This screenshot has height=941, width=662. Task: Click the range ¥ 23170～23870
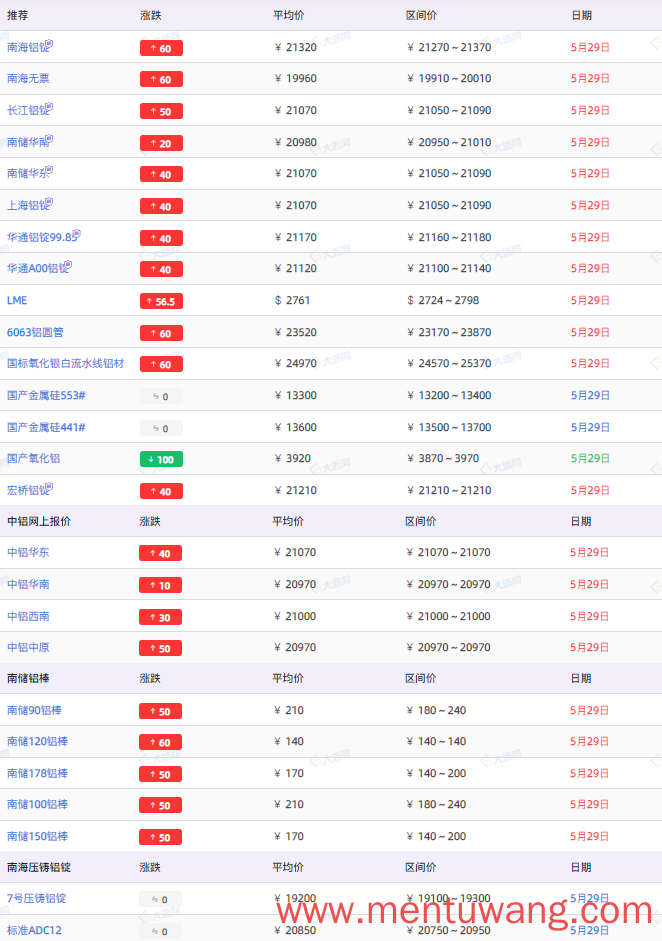449,332
